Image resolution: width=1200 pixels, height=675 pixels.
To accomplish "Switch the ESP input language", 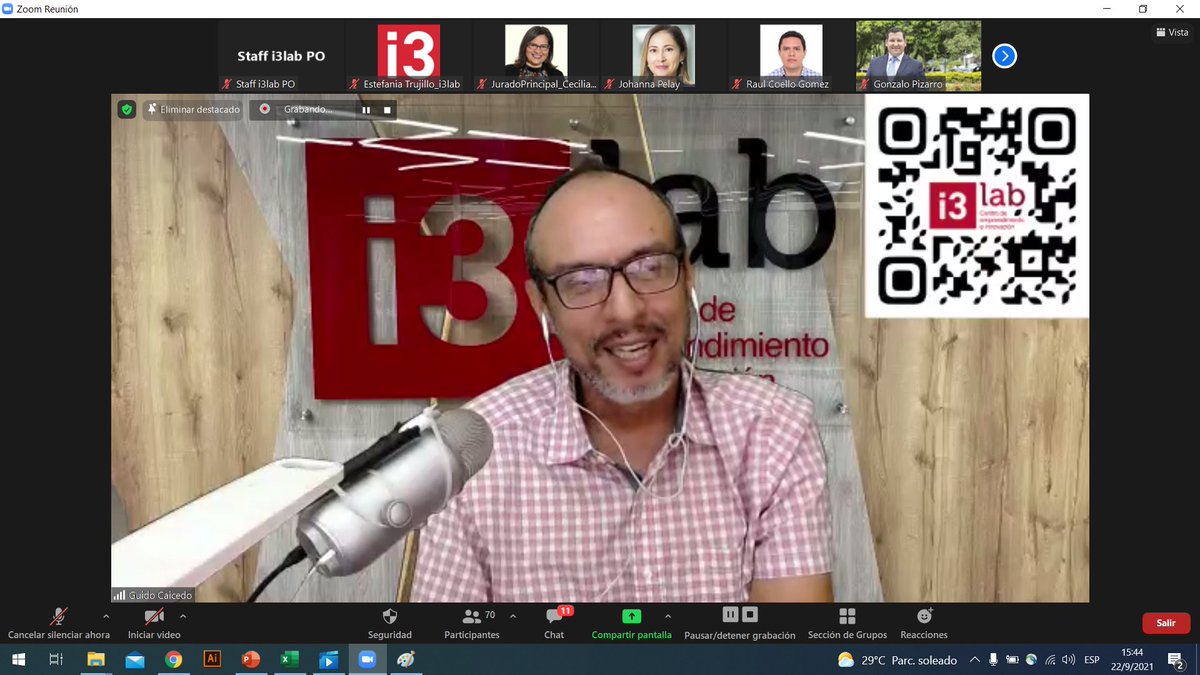I will point(1092,660).
